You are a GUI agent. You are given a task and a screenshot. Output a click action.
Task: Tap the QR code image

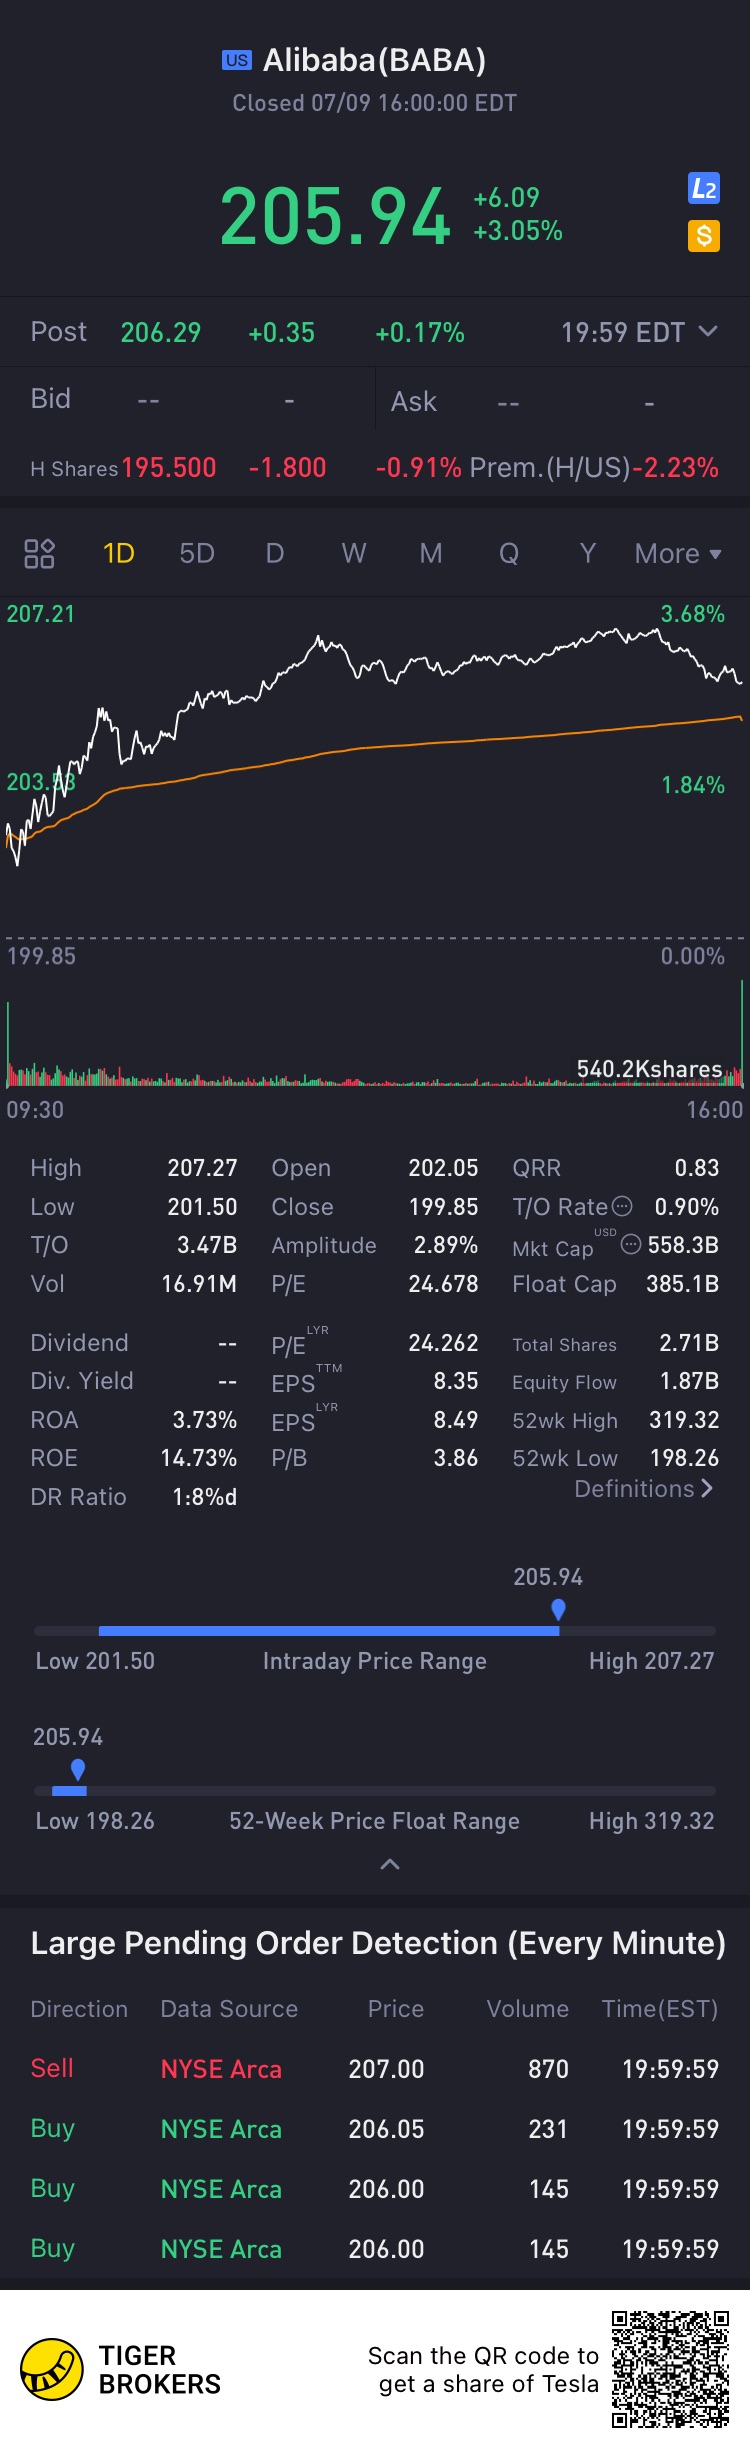670,2368
